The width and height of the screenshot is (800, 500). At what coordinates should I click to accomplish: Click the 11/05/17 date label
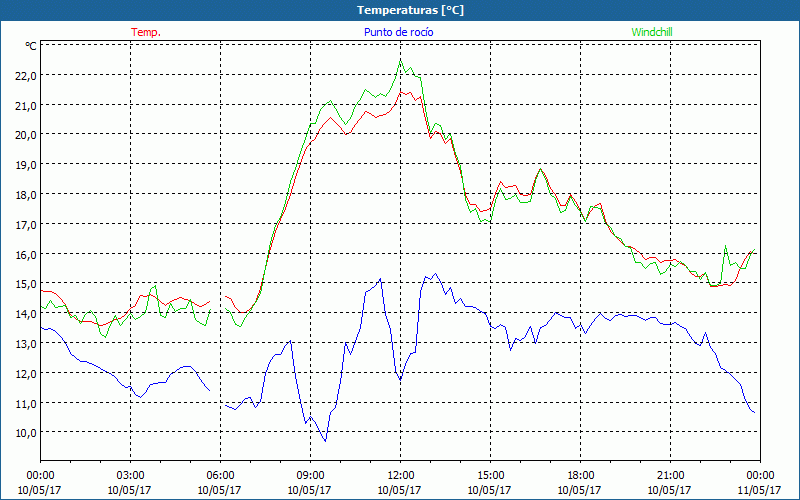(760, 490)
